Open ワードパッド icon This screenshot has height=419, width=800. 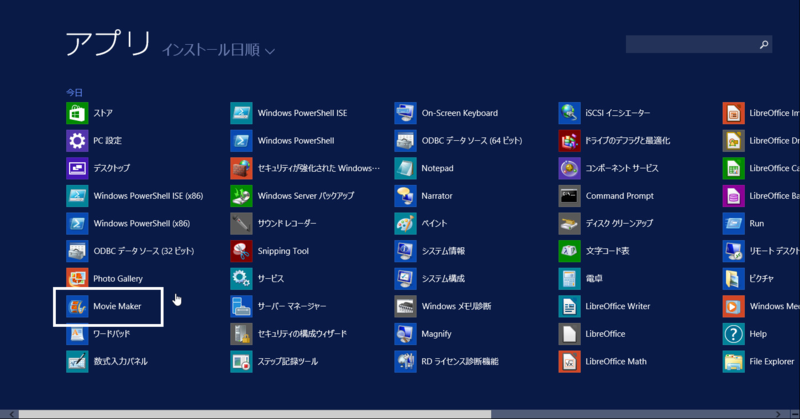pos(77,334)
